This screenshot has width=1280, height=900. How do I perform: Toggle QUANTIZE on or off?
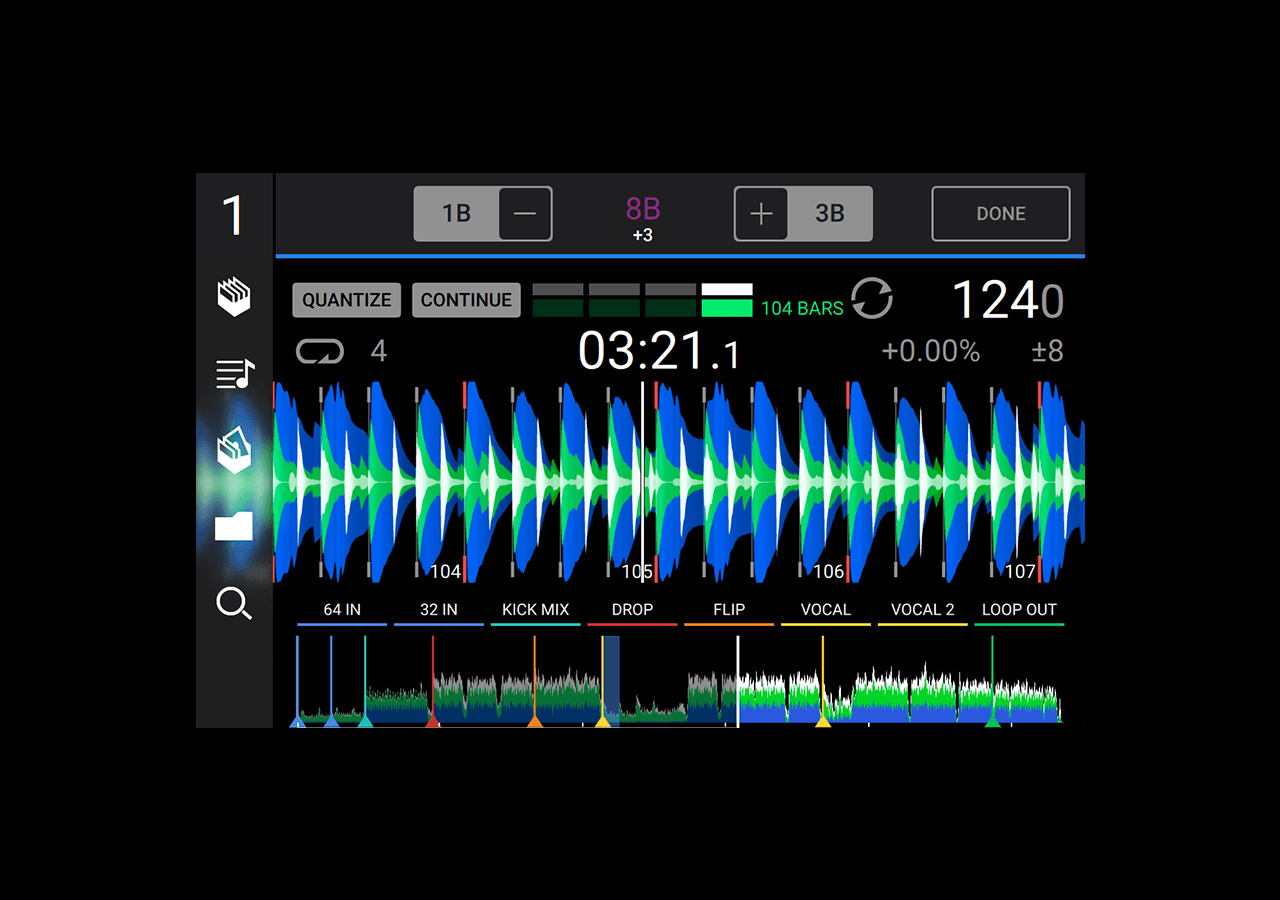pyautogui.click(x=346, y=300)
